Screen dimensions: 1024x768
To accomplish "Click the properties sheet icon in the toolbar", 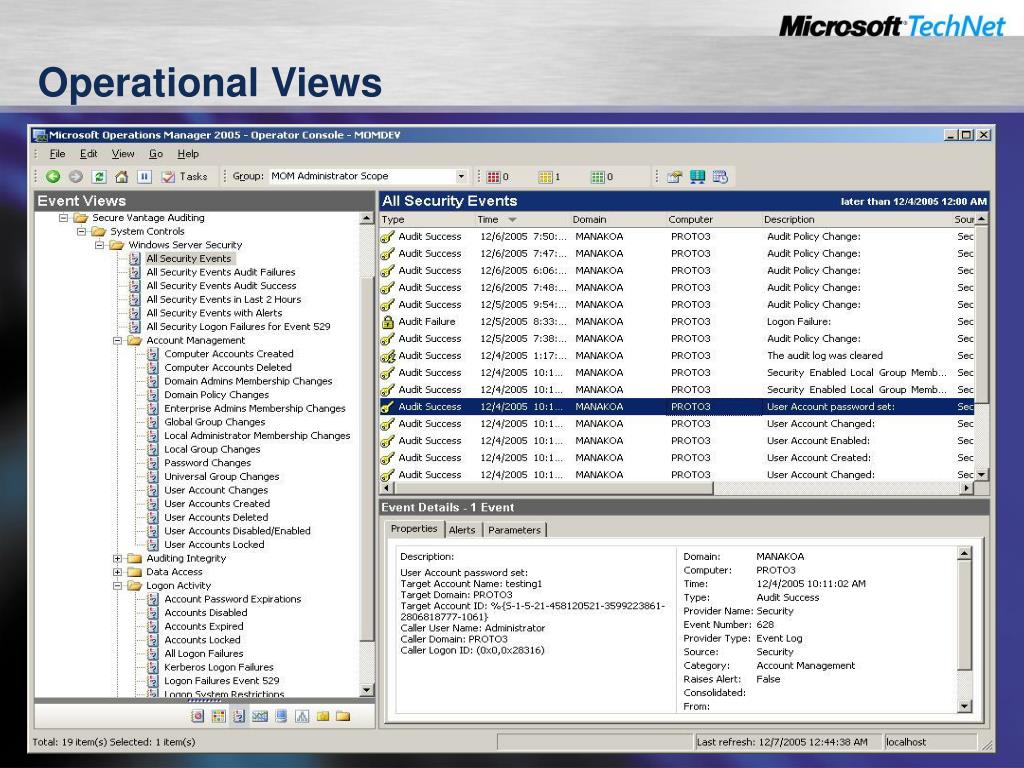I will point(675,176).
